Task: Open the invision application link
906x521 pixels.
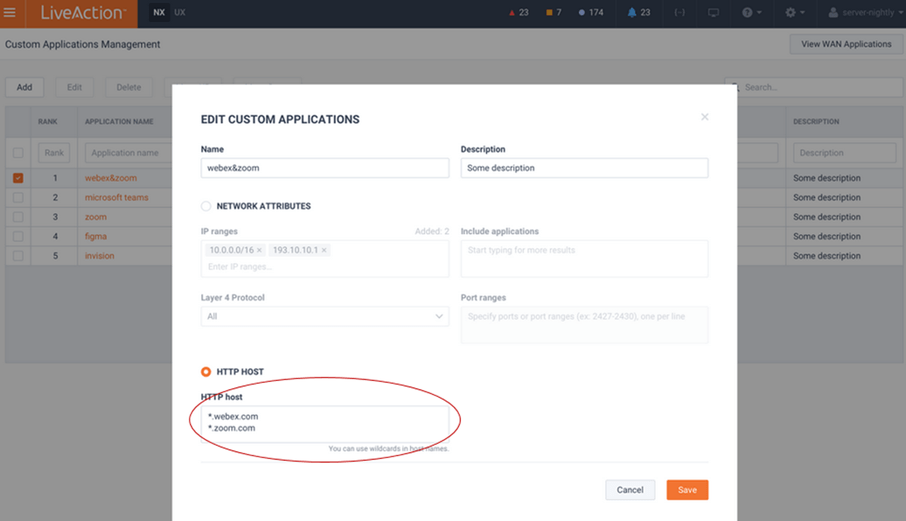Action: pos(99,255)
